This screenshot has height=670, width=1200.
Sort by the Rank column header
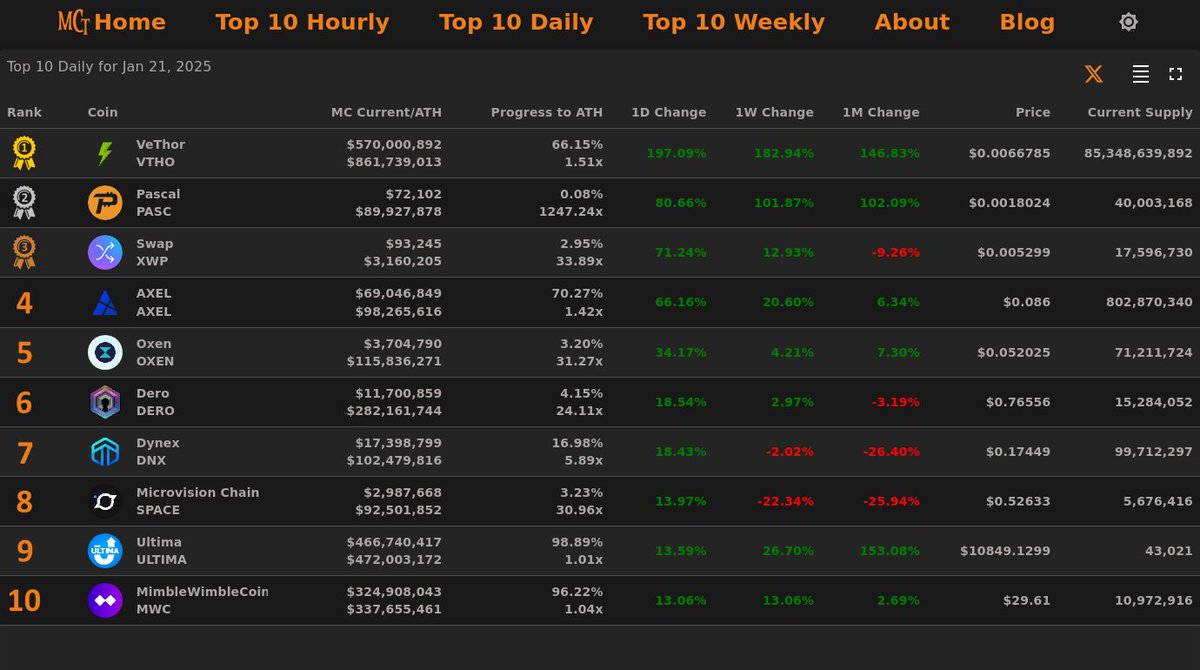point(24,113)
